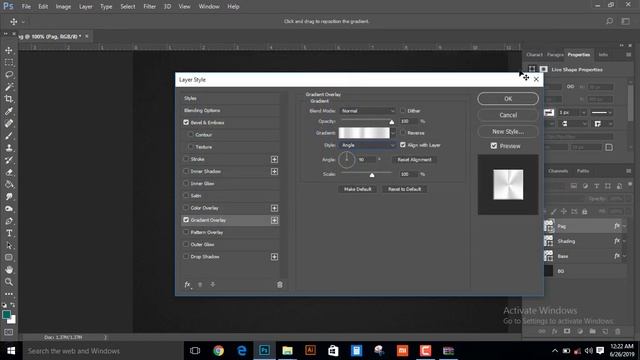
Task: Select the Horizontal Type tool
Action: click(x=9, y=233)
